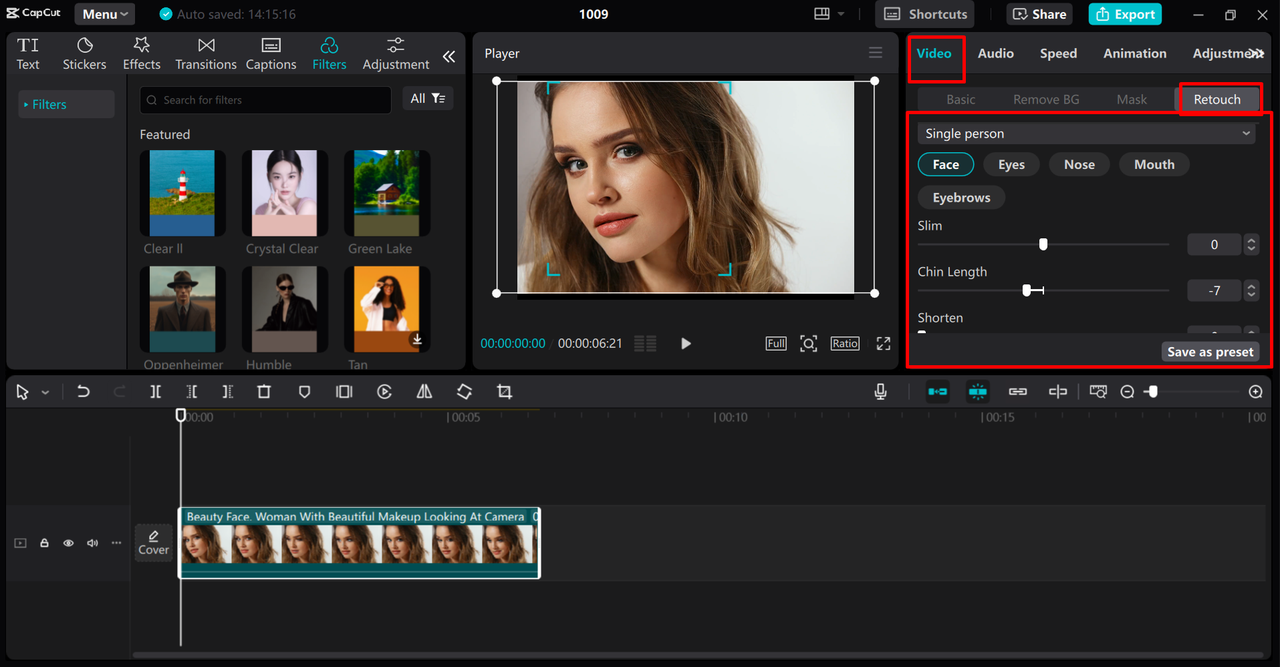Play the video preview
Image resolution: width=1280 pixels, height=667 pixels.
coord(686,343)
